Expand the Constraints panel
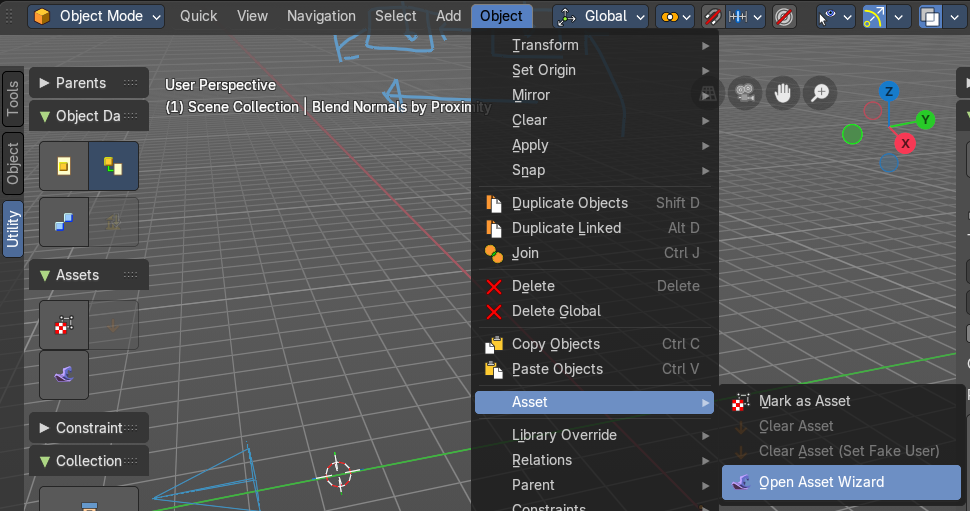Screen dimensions: 970x511 pyautogui.click(x=88, y=427)
